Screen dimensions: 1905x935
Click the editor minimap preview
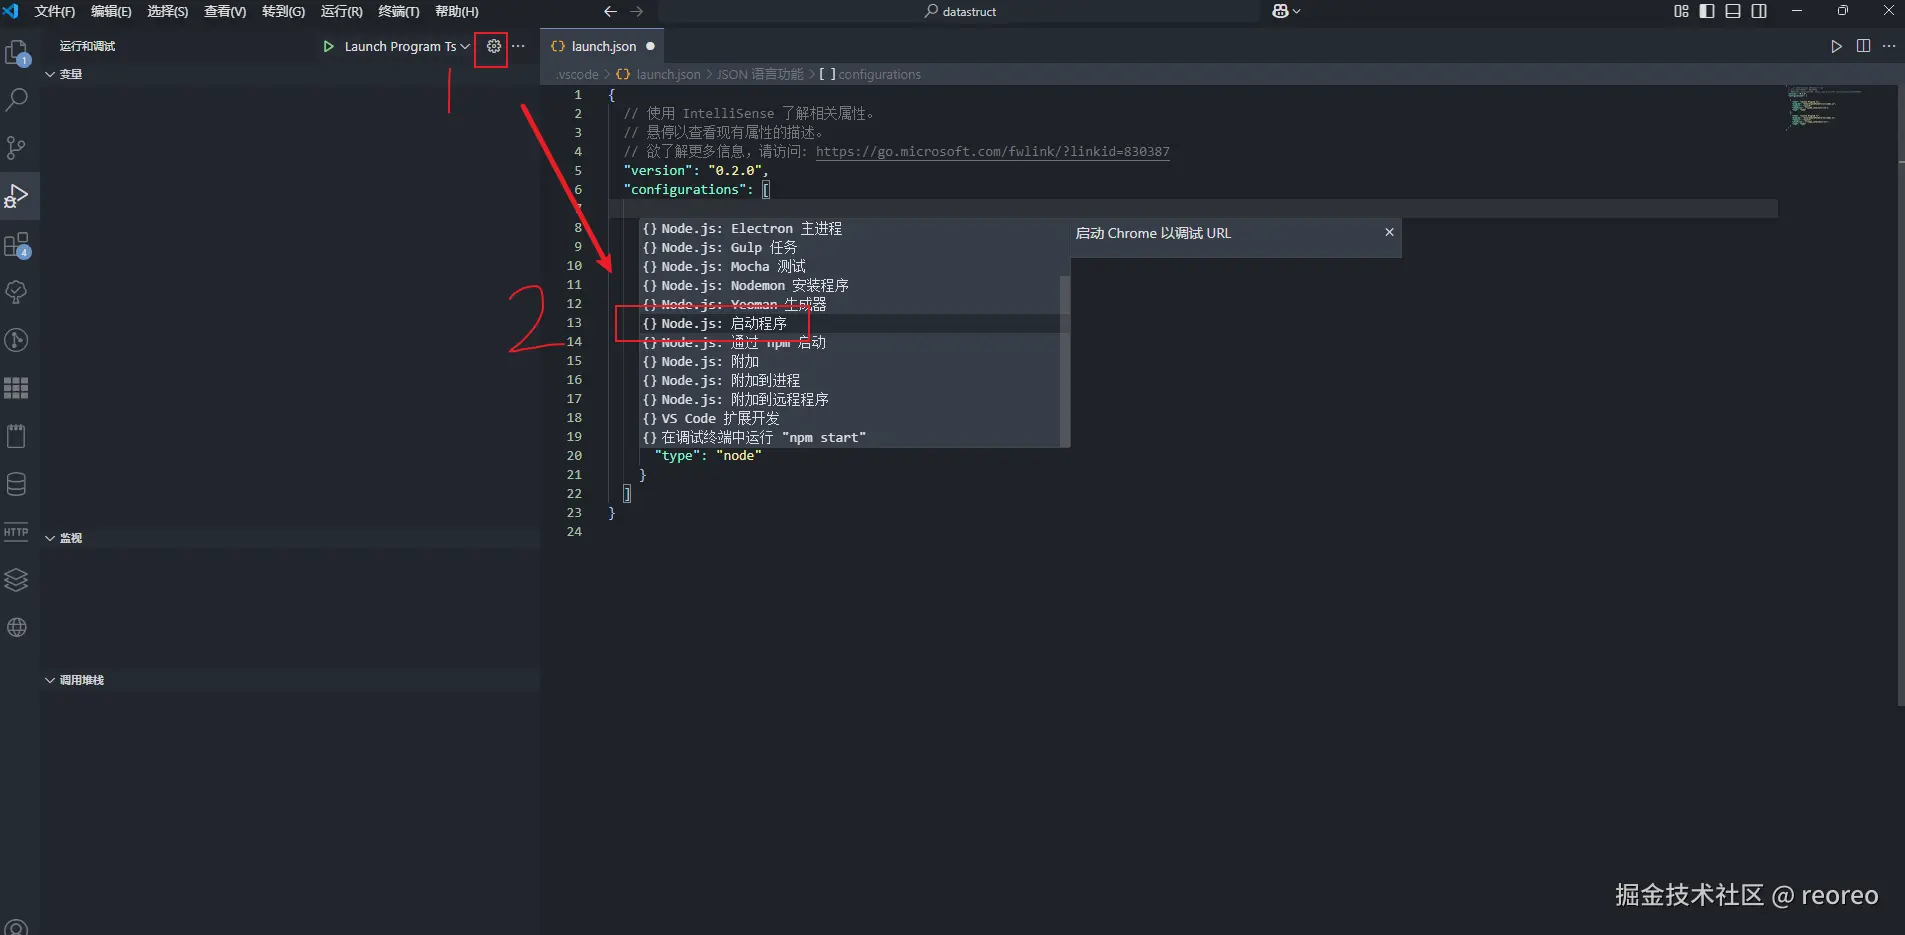[x=1825, y=108]
